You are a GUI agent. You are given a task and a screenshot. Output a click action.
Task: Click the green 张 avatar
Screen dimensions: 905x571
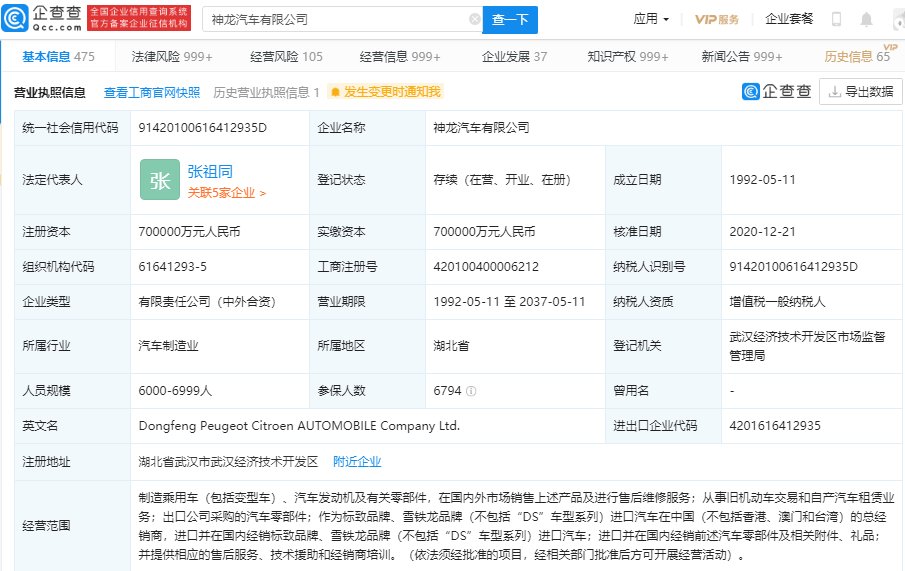(x=160, y=180)
